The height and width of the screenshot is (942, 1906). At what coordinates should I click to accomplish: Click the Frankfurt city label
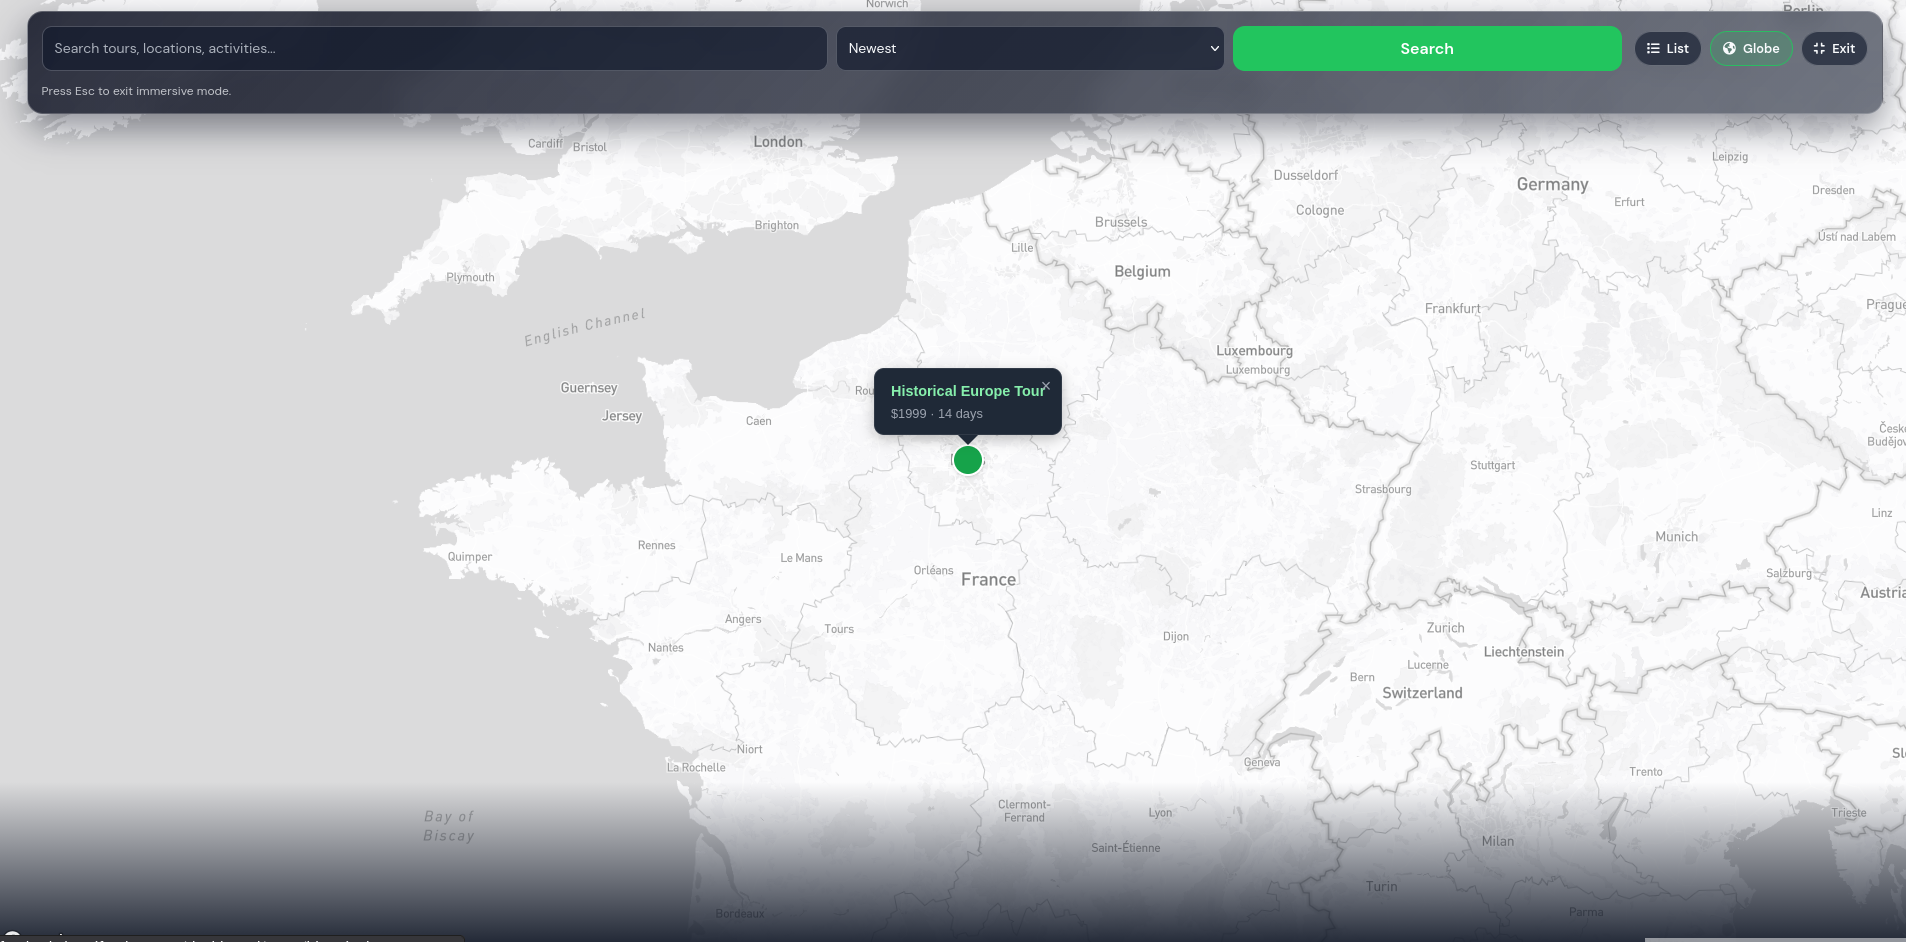[x=1452, y=309]
